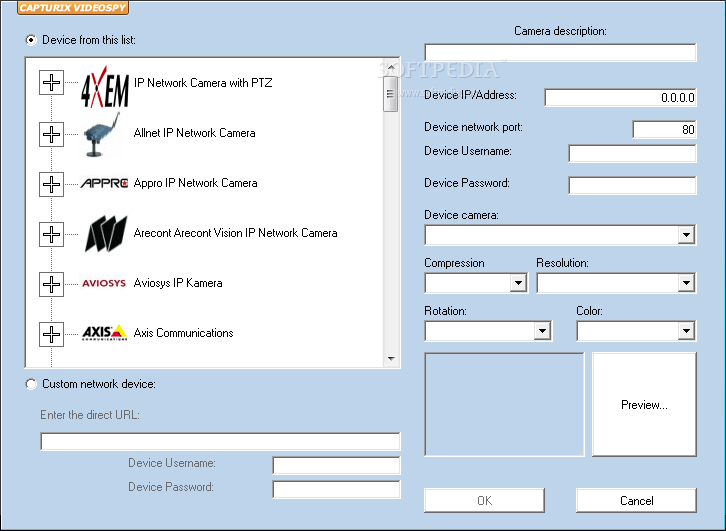Click the Allnet camera picture icon
Image resolution: width=726 pixels, height=531 pixels.
tap(102, 134)
